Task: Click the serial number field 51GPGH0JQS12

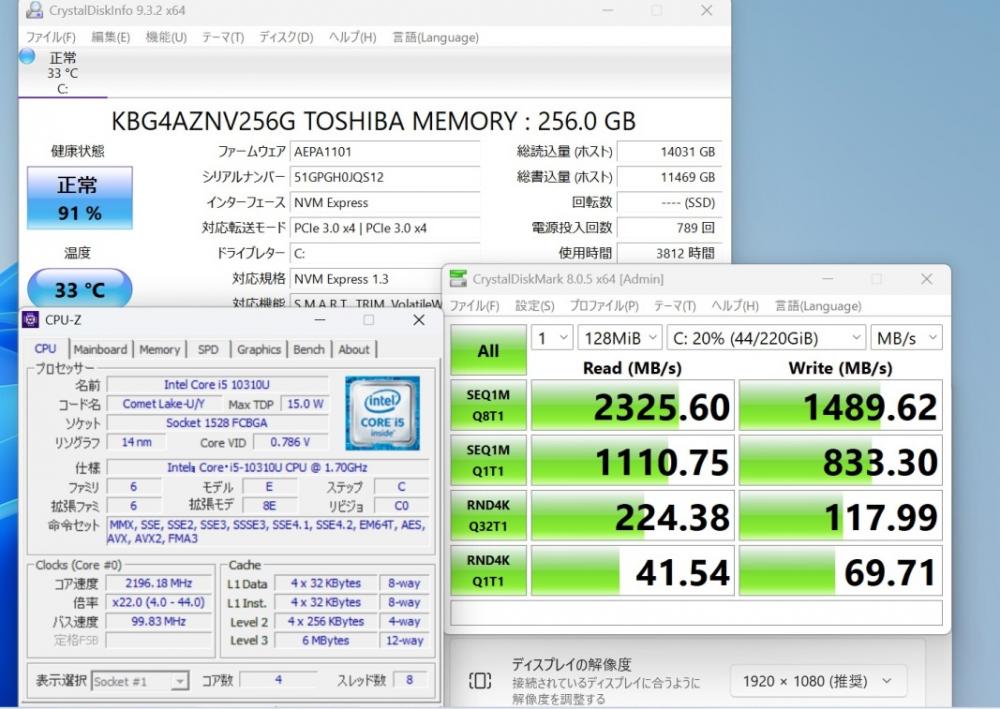Action: click(x=385, y=177)
